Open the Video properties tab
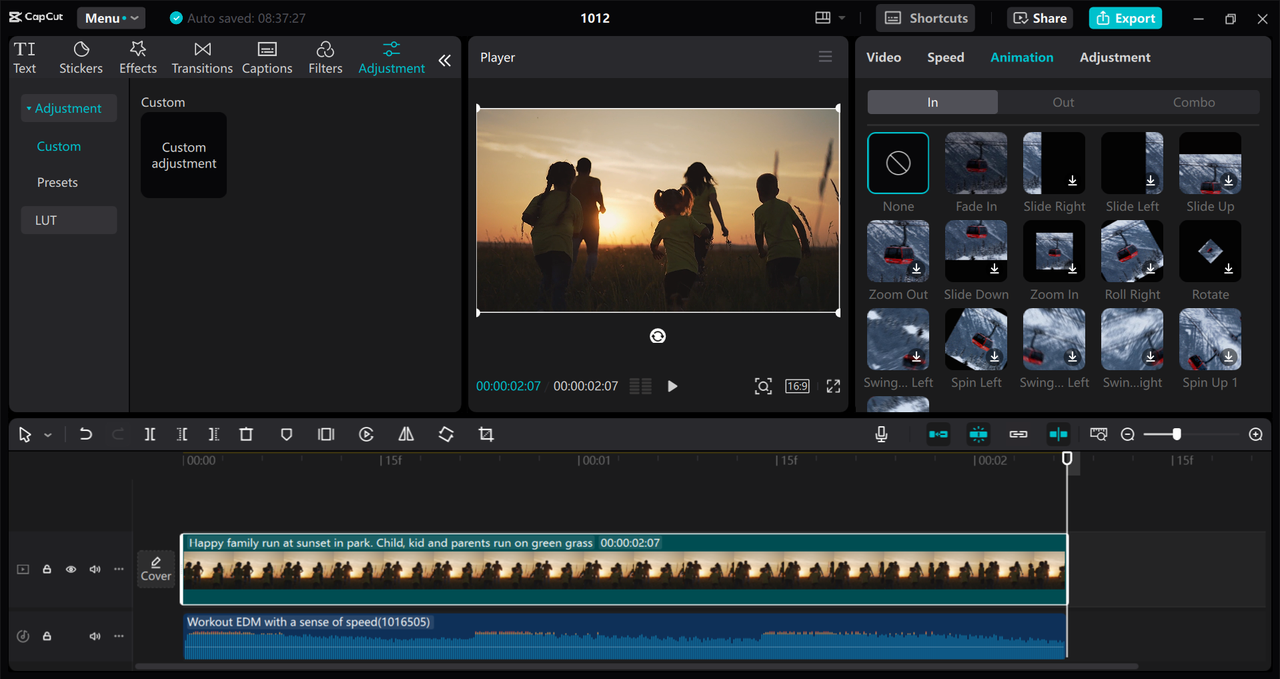 click(x=884, y=57)
